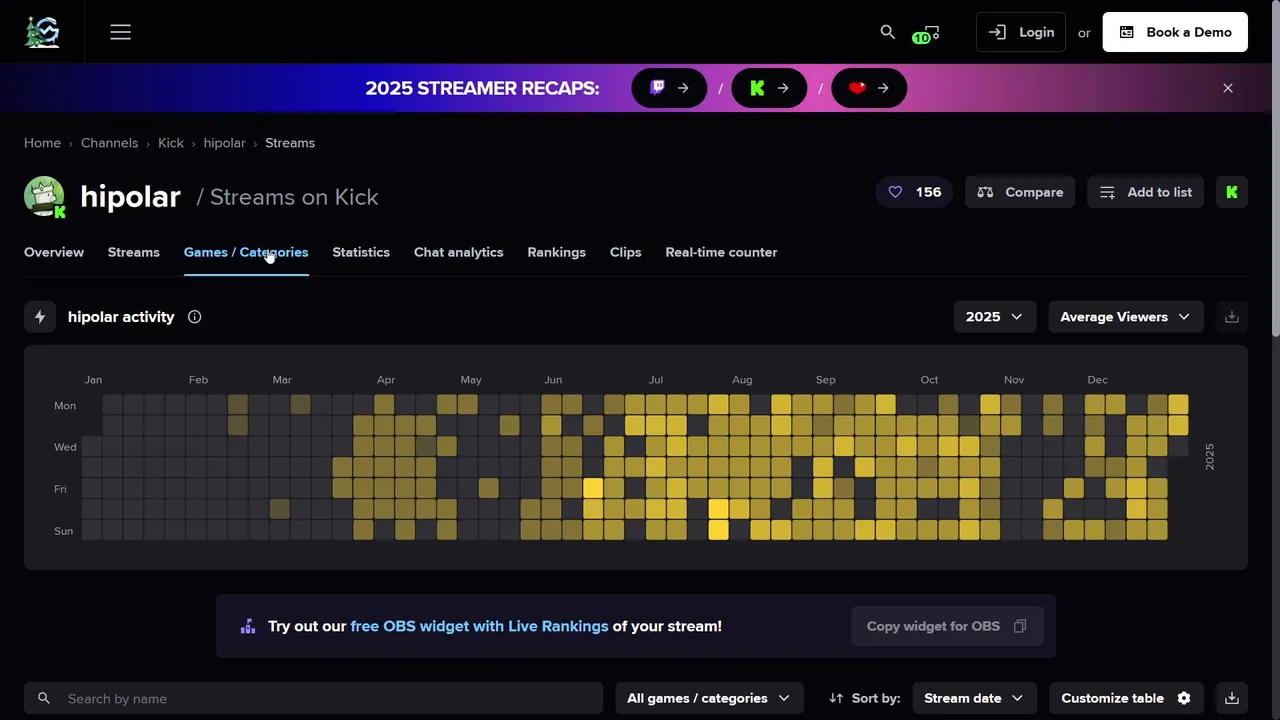
Task: Open the hamburger navigation menu
Action: (x=121, y=32)
